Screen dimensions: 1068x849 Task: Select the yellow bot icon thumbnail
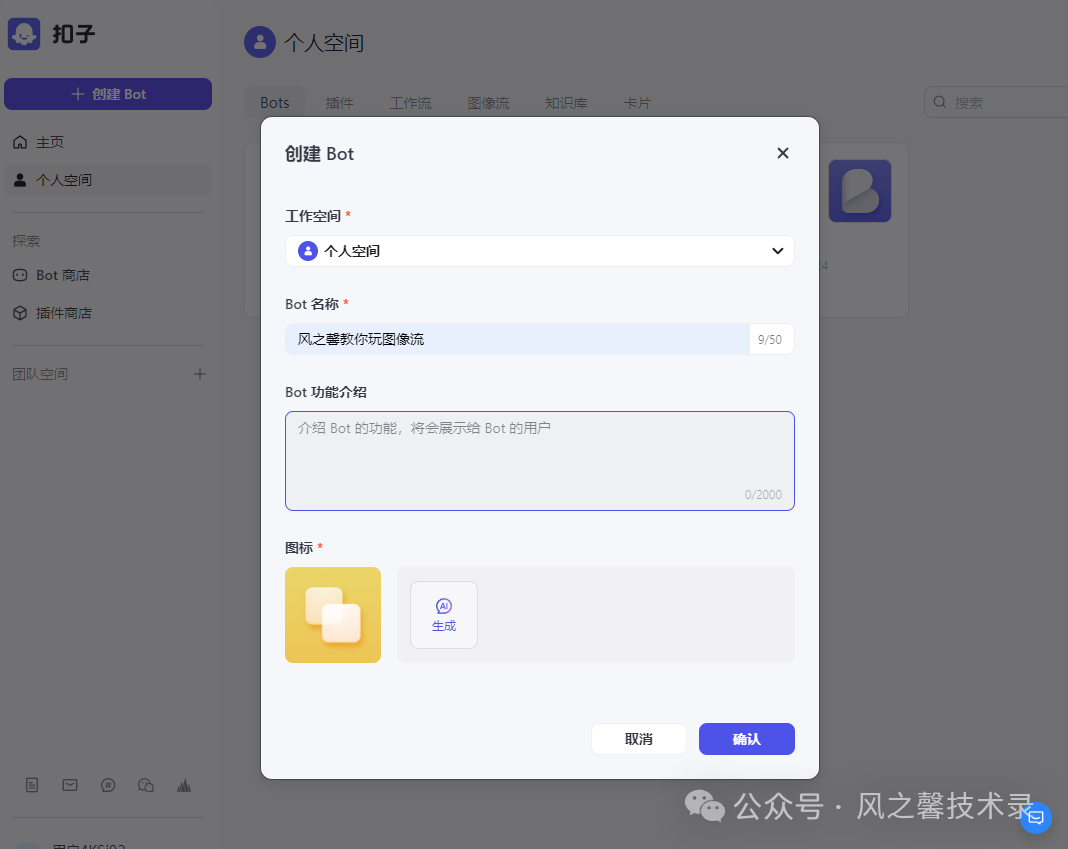tap(332, 615)
